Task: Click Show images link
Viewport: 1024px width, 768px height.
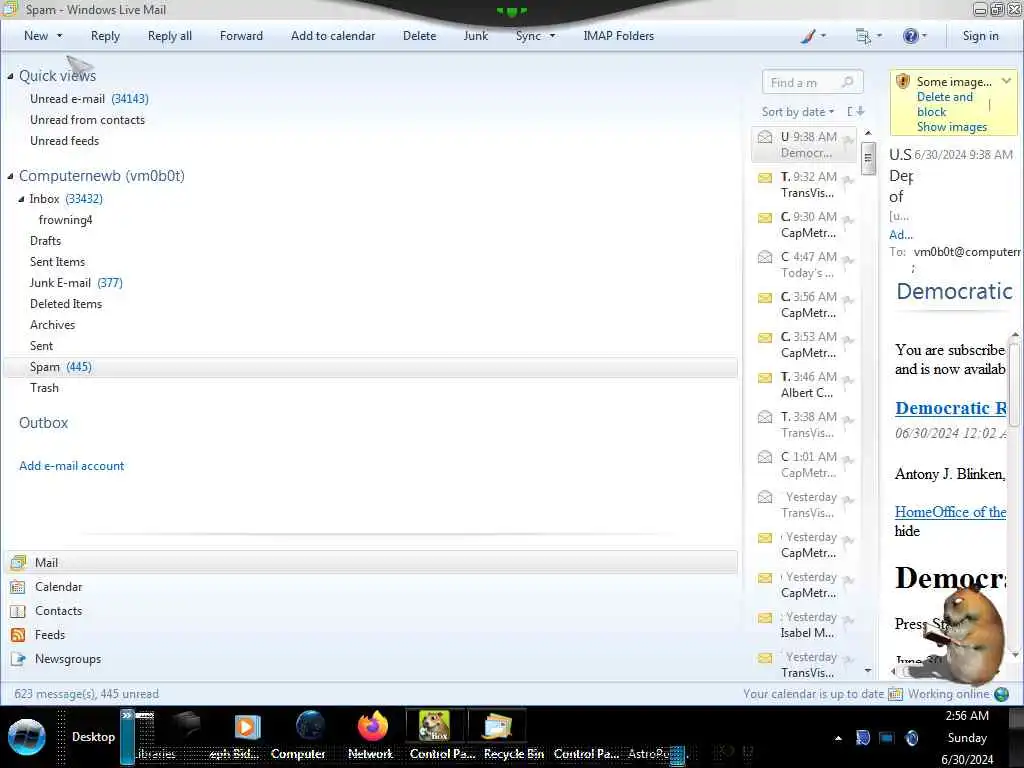Action: [952, 127]
